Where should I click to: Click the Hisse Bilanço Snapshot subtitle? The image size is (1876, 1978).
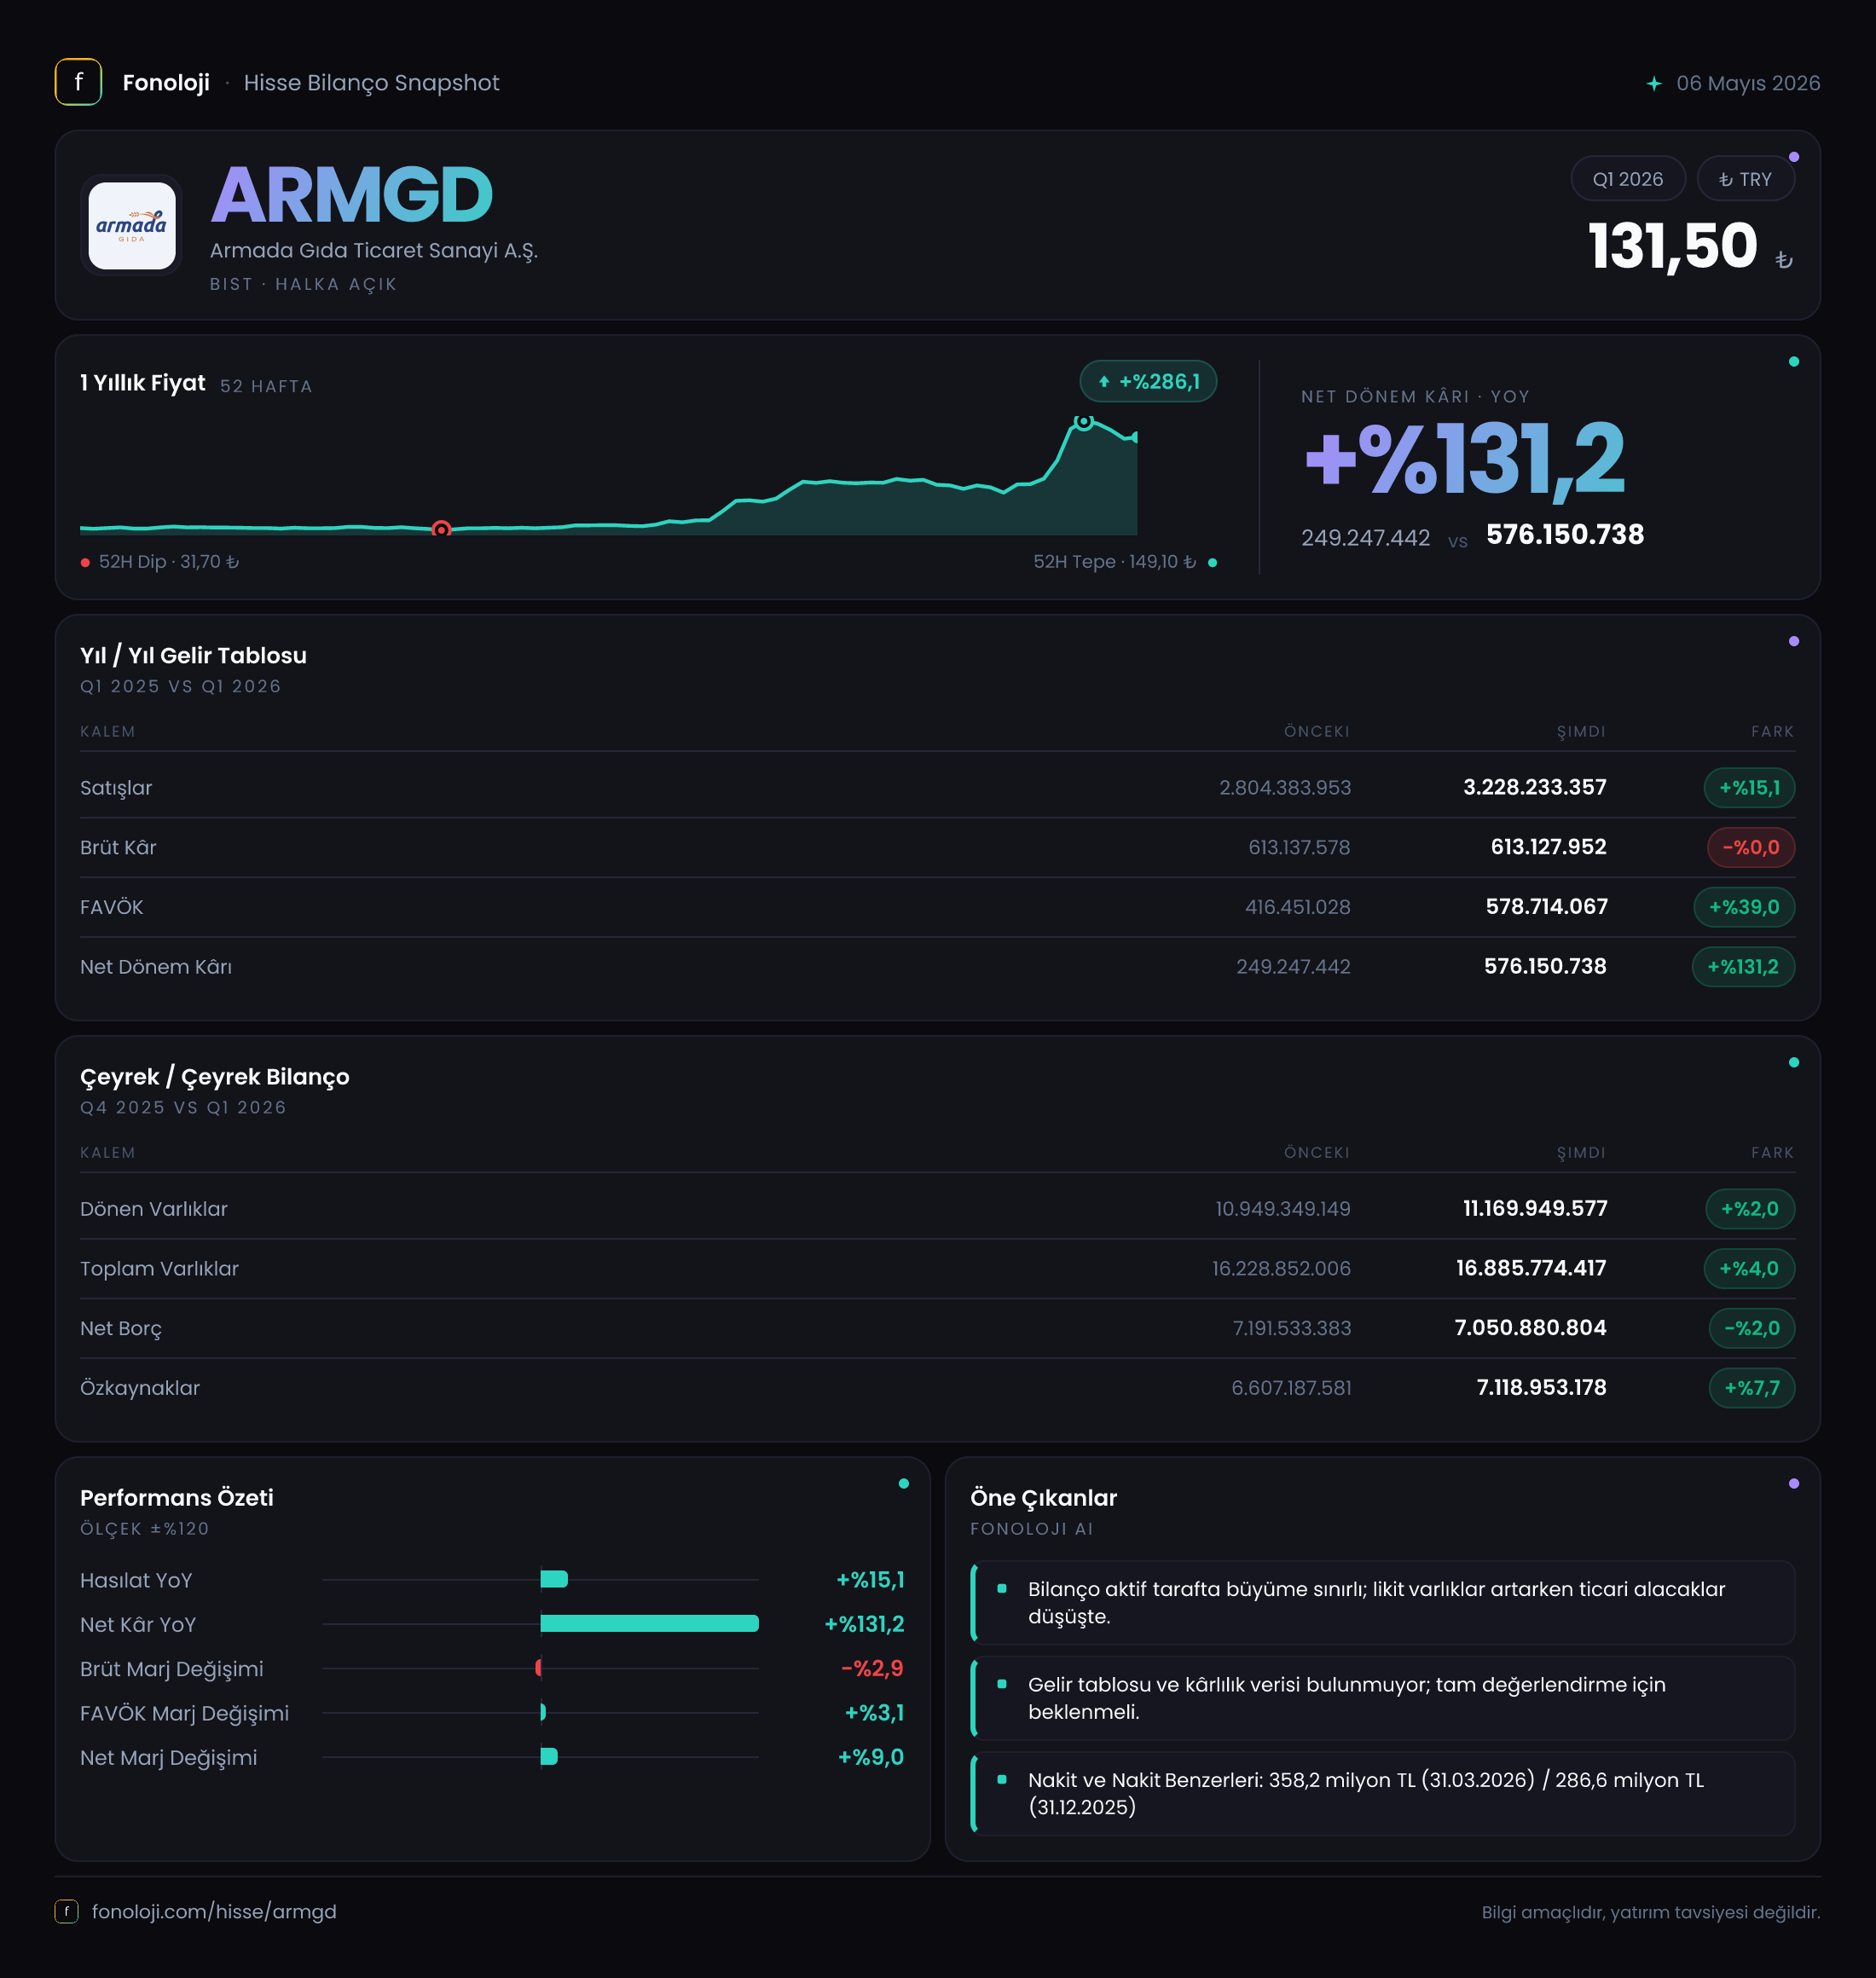point(371,83)
